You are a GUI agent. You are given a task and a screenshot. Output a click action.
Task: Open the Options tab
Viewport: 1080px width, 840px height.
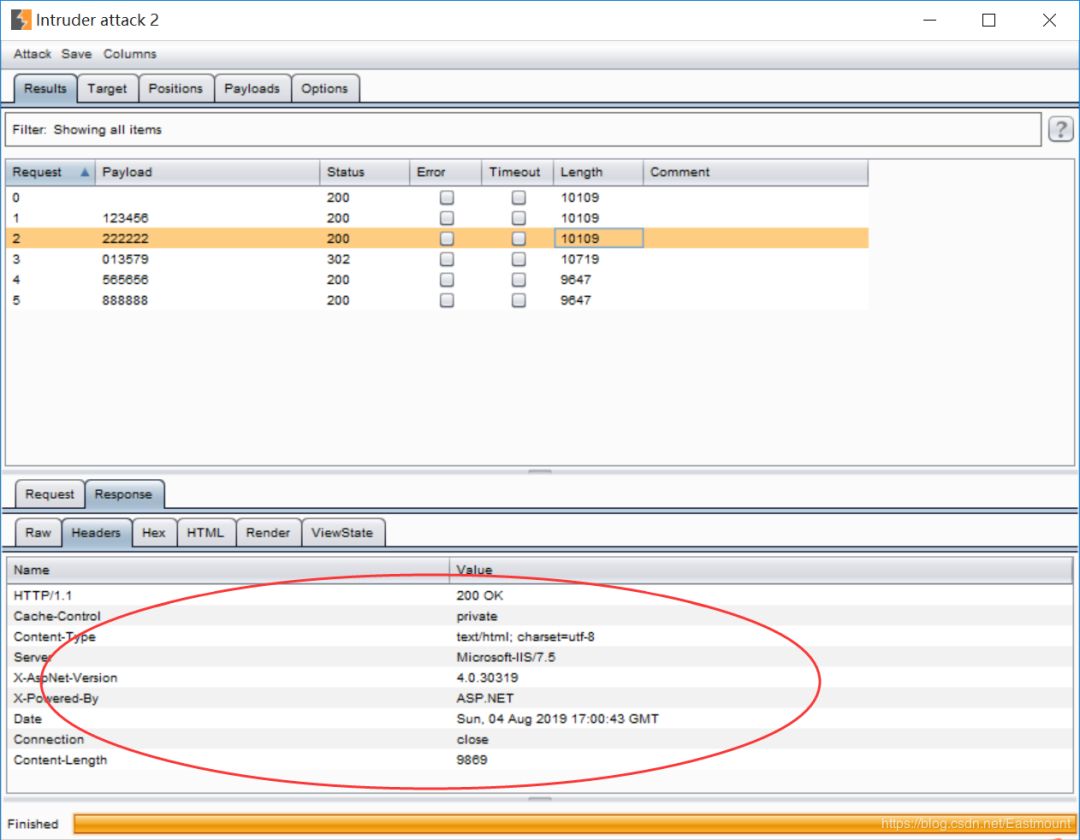pyautogui.click(x=324, y=89)
